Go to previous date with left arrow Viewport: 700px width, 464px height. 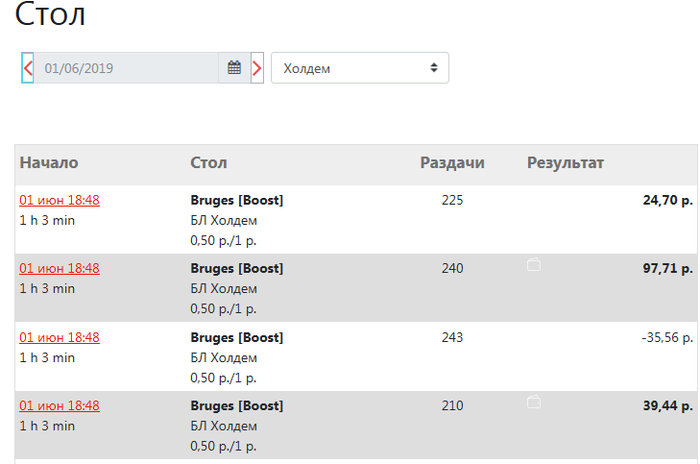pyautogui.click(x=28, y=68)
